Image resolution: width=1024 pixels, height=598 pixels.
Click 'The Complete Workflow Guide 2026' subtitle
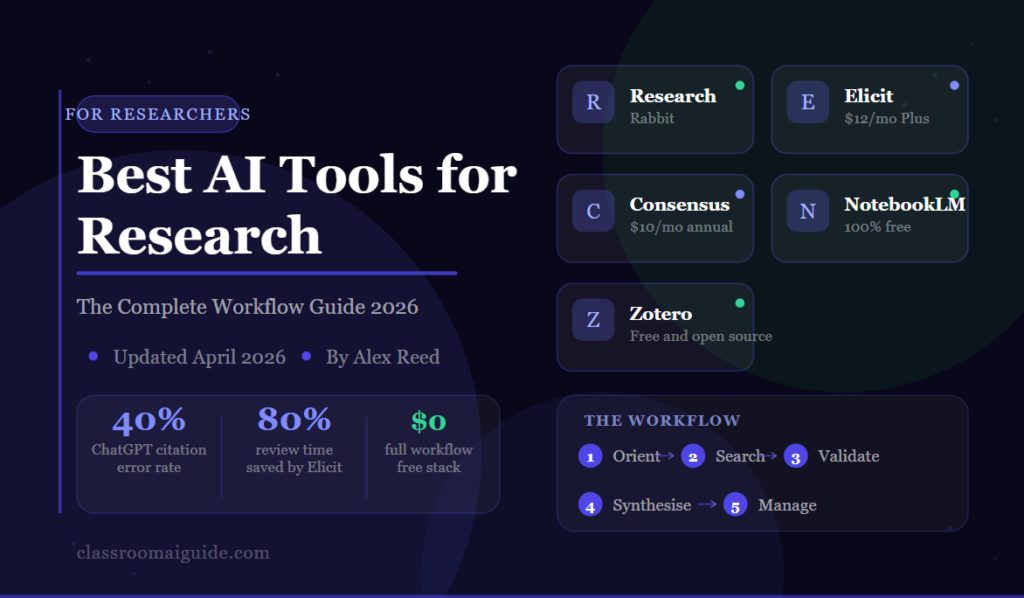pyautogui.click(x=248, y=307)
